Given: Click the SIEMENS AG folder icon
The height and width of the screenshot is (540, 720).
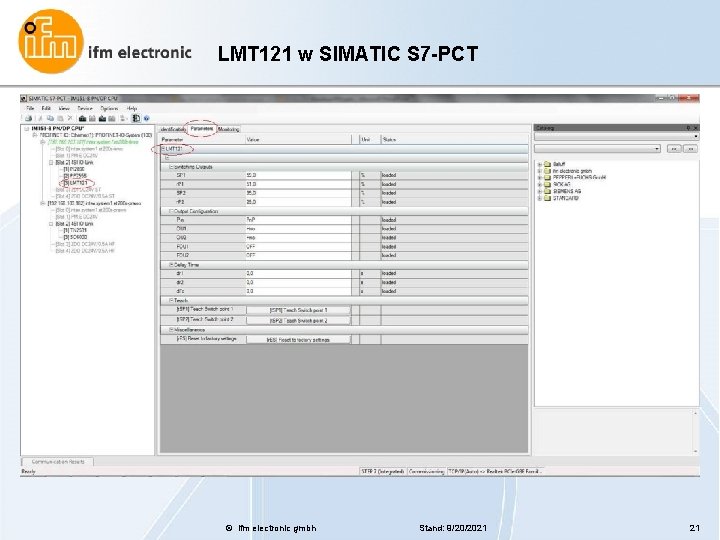Looking at the screenshot, I should (x=547, y=191).
